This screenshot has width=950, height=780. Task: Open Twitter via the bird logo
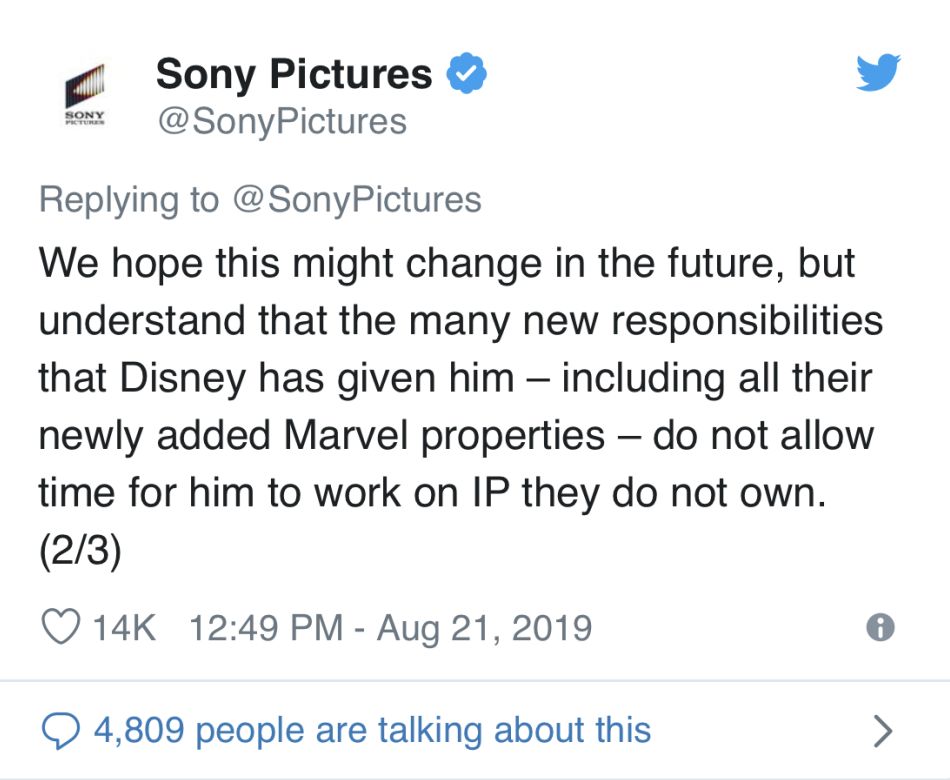[878, 74]
